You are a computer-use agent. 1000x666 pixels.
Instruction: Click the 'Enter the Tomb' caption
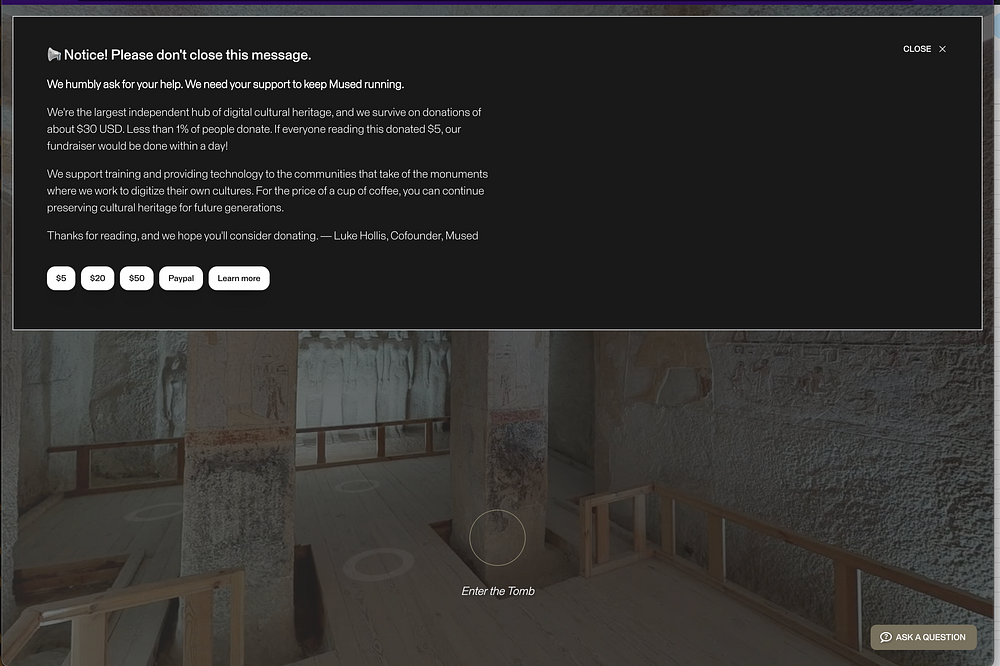tap(498, 591)
